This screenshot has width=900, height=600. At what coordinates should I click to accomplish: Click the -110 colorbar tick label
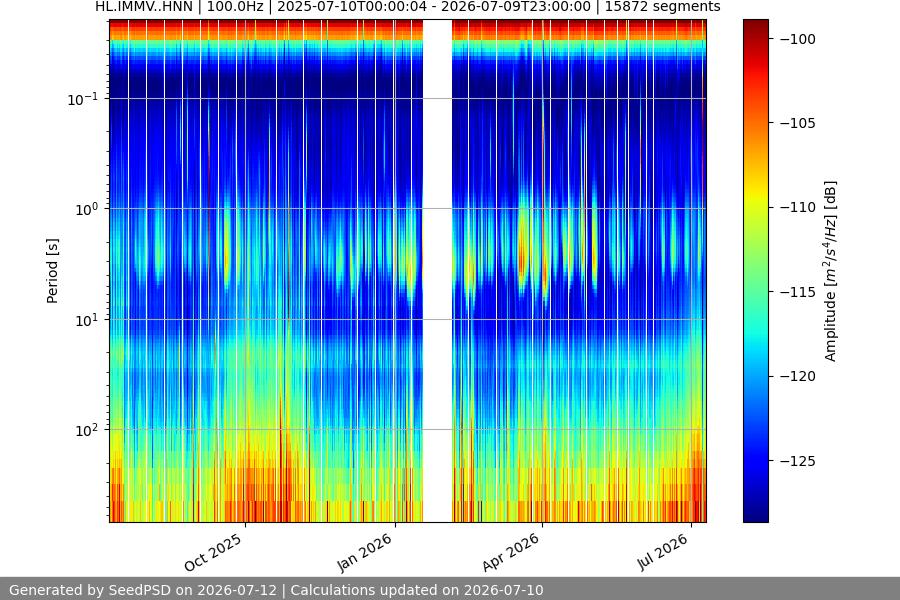798,207
